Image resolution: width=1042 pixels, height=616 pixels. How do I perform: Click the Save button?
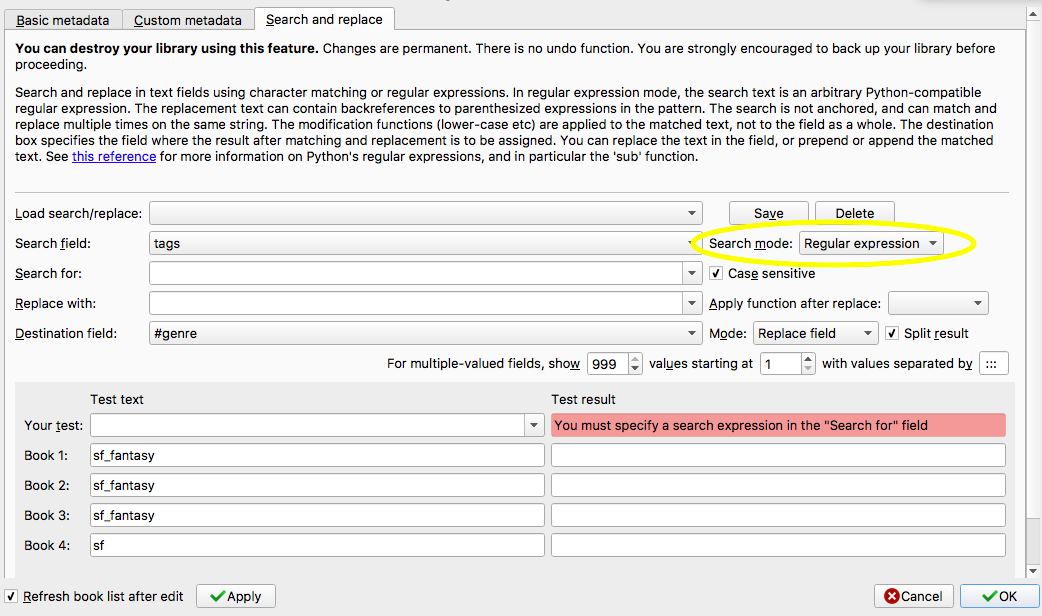tap(768, 213)
